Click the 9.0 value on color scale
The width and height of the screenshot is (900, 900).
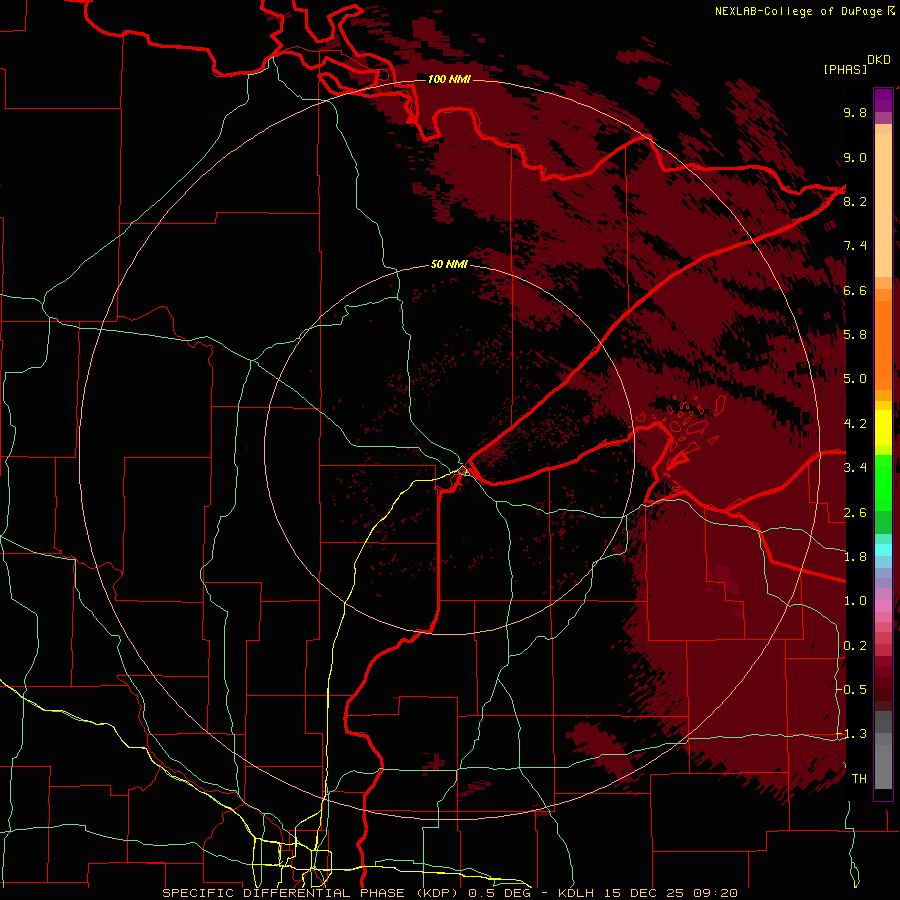(x=855, y=157)
